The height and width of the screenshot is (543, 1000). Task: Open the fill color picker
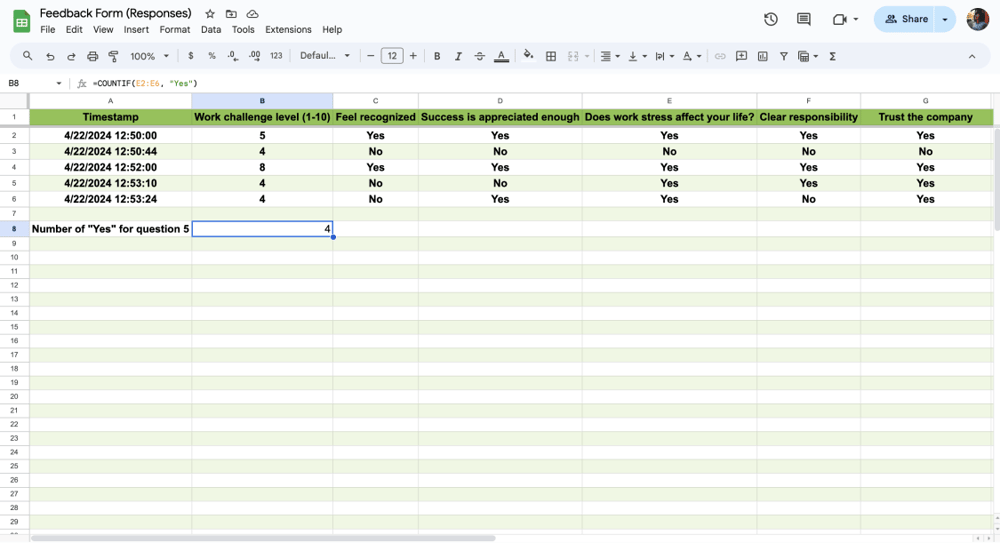tap(528, 57)
